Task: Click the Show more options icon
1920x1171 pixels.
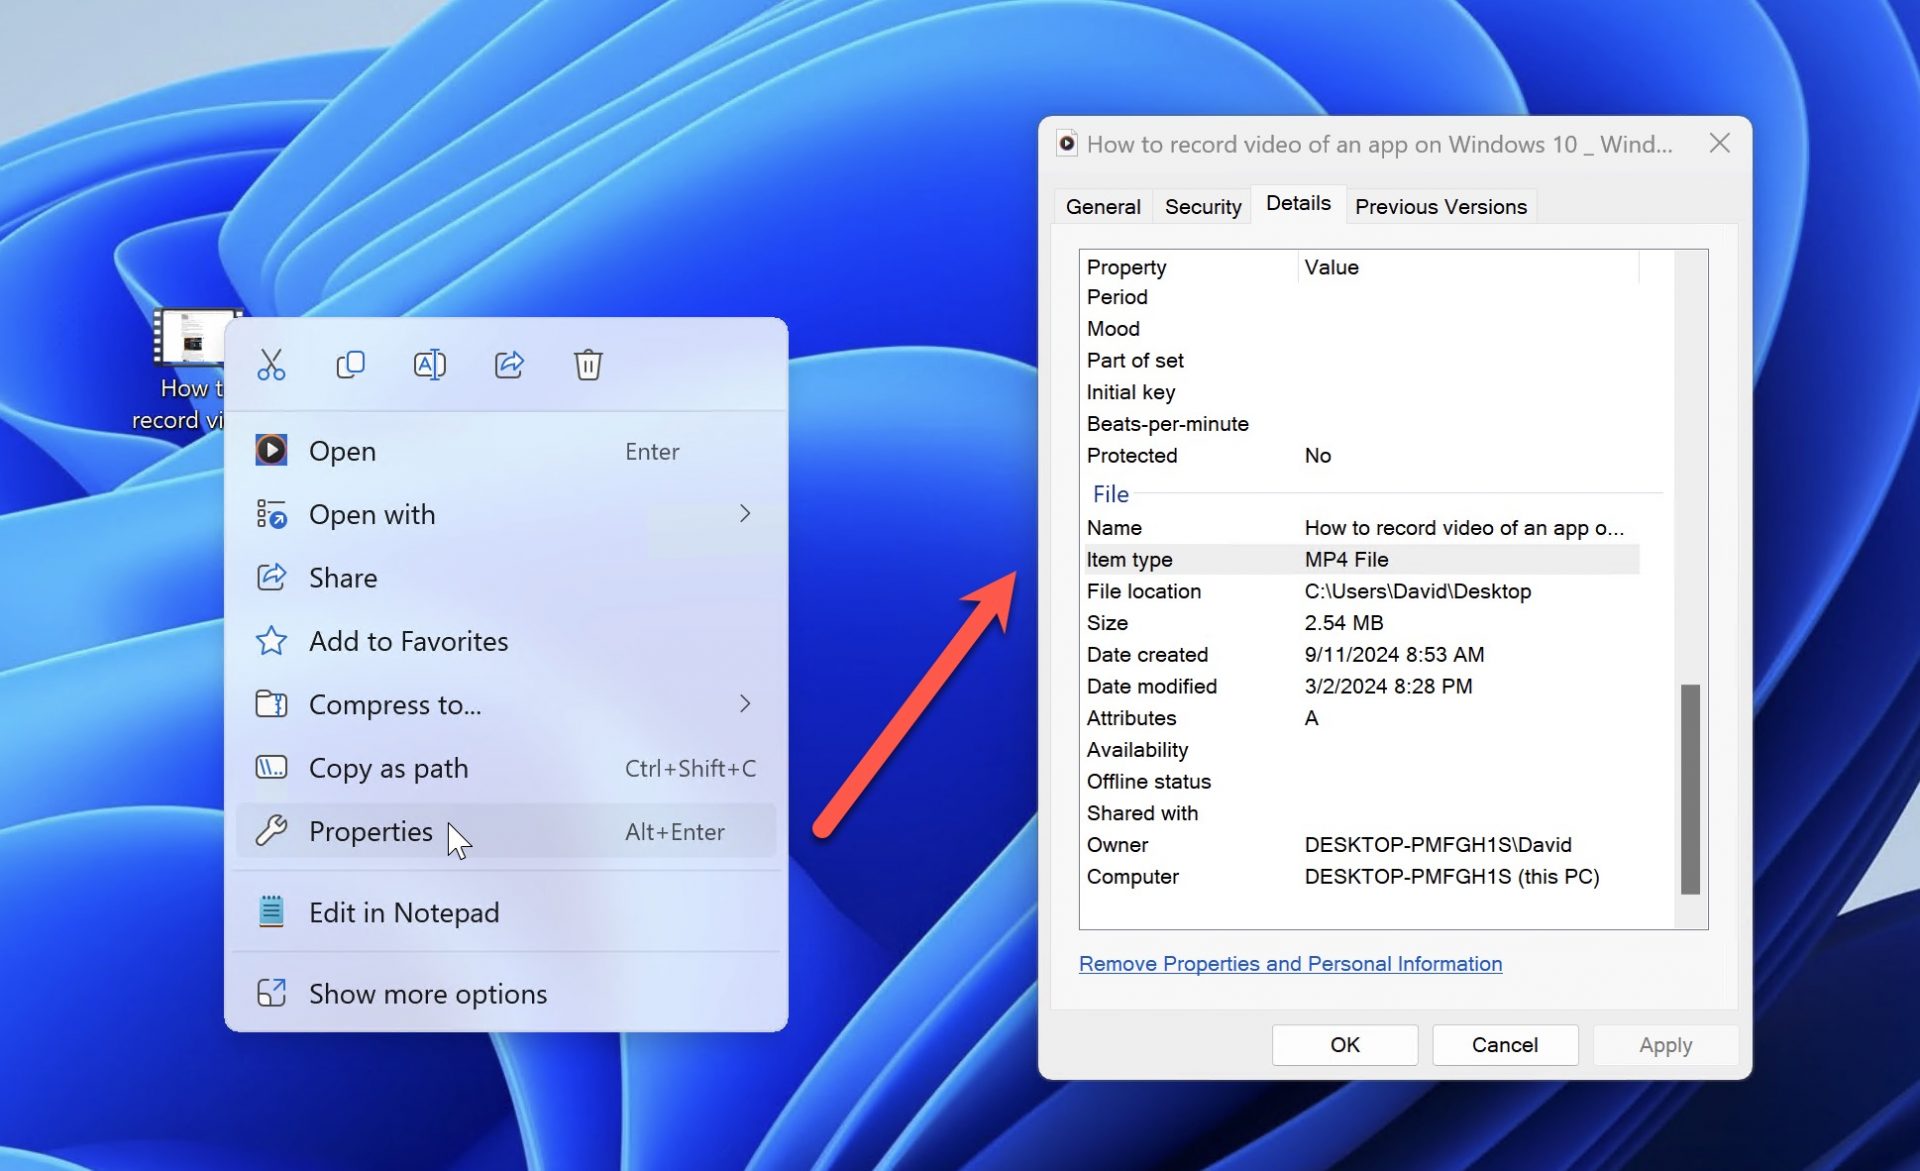Action: coord(271,993)
